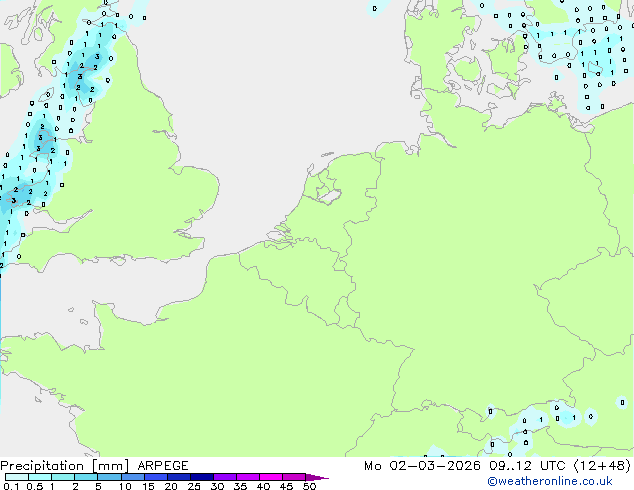
Task: Click the '0.5' legend scale label
Action: click(35, 486)
